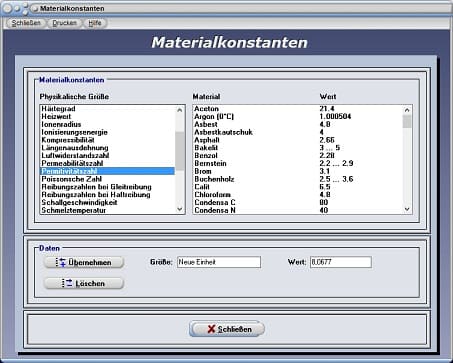
Task: Click down arrow of Physikalische Größe list
Action: tap(180, 209)
